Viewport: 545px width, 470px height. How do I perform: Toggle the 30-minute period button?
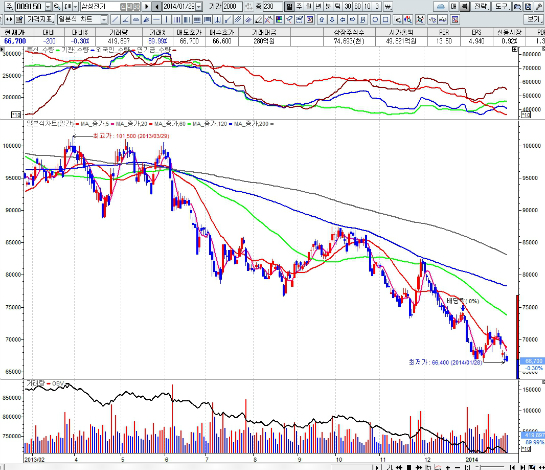point(348,6)
